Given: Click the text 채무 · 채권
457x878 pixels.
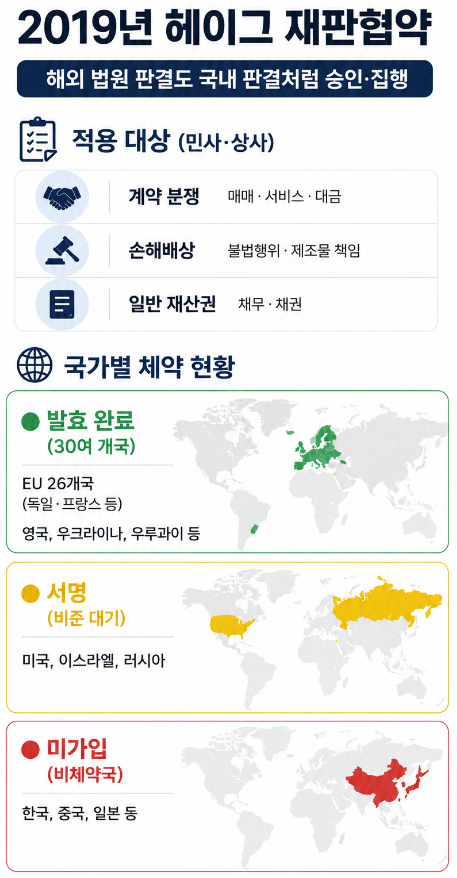Looking at the screenshot, I should point(270,305).
